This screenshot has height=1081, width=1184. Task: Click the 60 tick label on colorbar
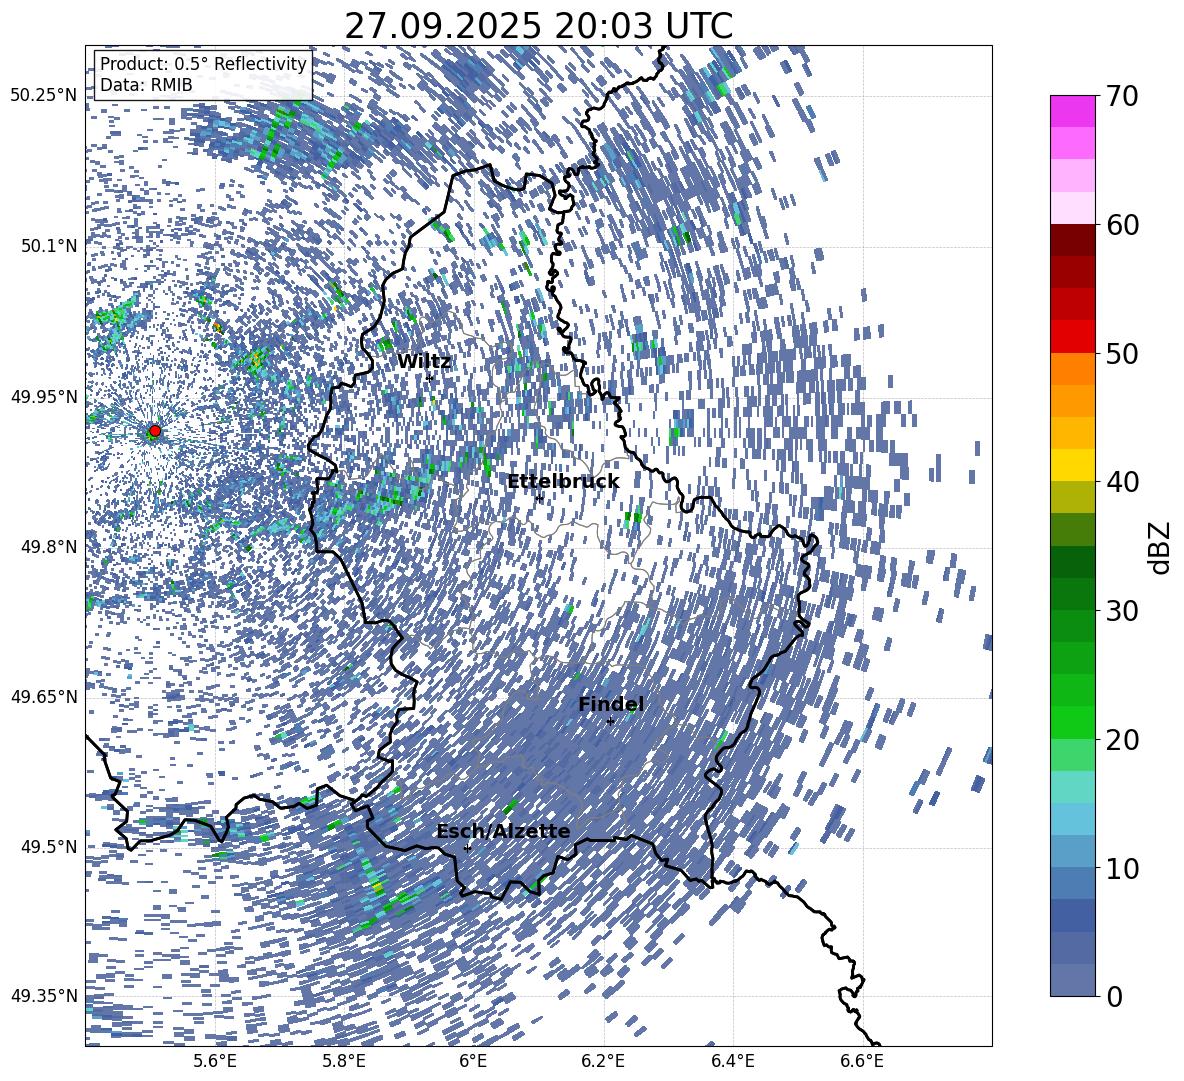point(1122,225)
